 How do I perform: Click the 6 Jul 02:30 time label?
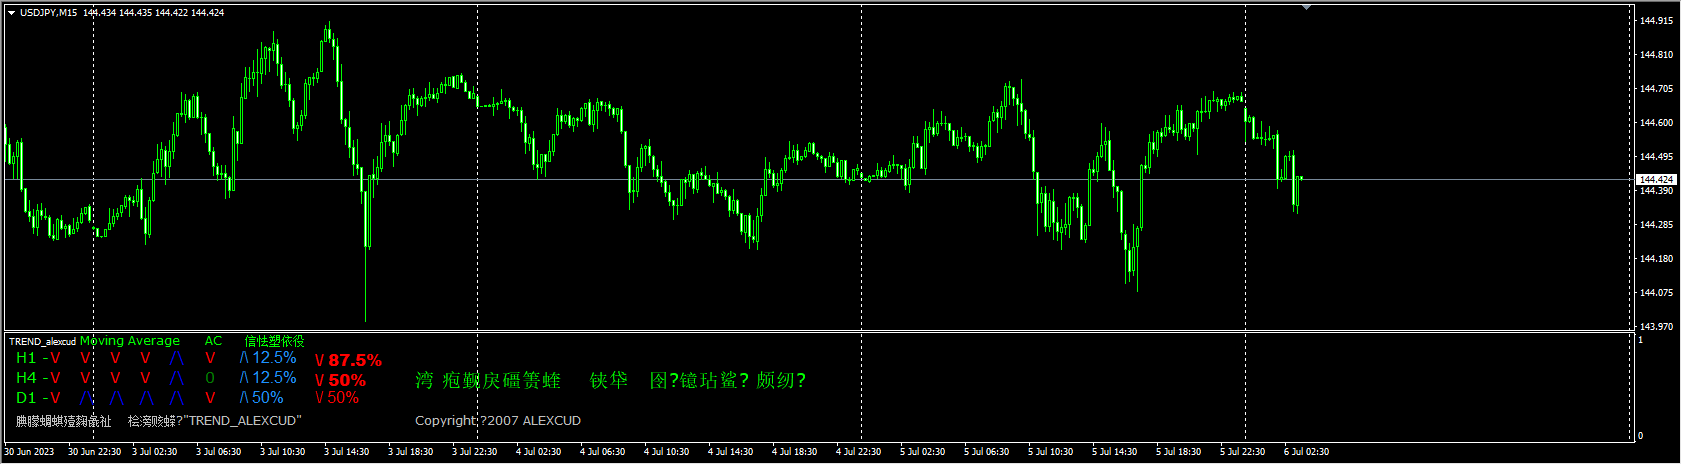[1306, 452]
